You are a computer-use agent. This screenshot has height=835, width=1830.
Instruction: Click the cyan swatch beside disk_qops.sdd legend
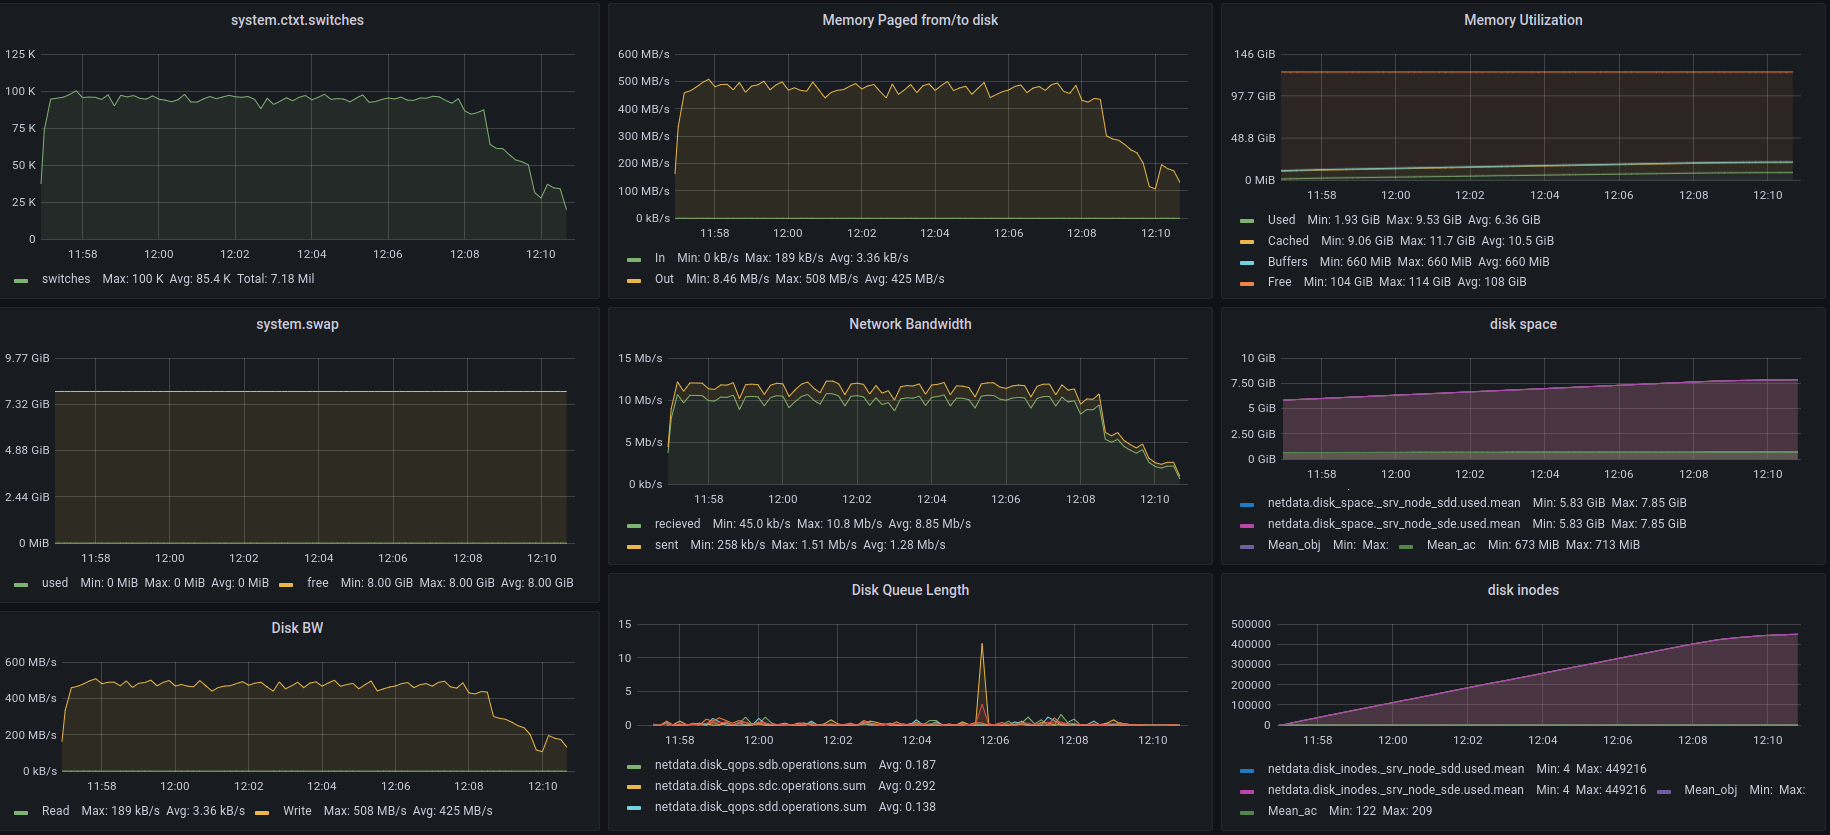pos(633,808)
